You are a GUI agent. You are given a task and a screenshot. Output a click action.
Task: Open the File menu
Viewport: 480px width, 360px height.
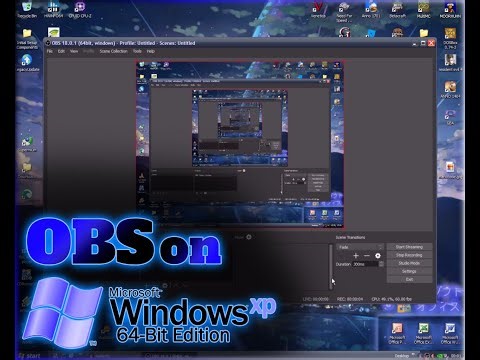pos(50,51)
